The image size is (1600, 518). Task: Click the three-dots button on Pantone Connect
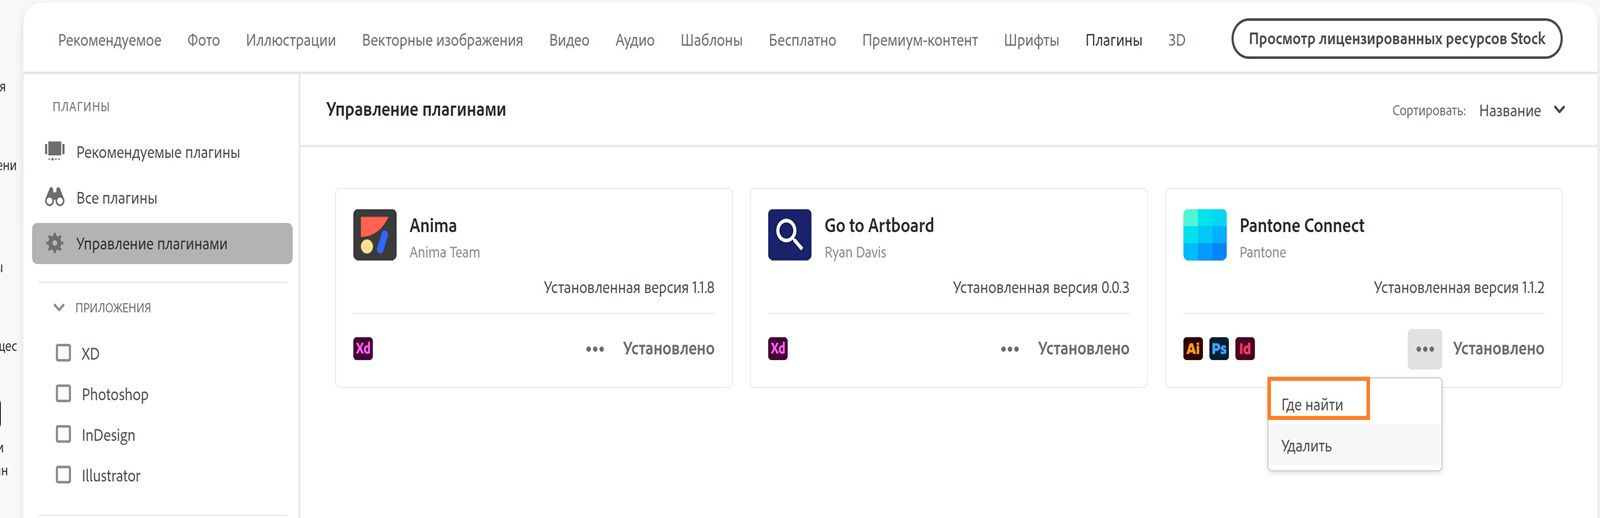click(x=1425, y=349)
